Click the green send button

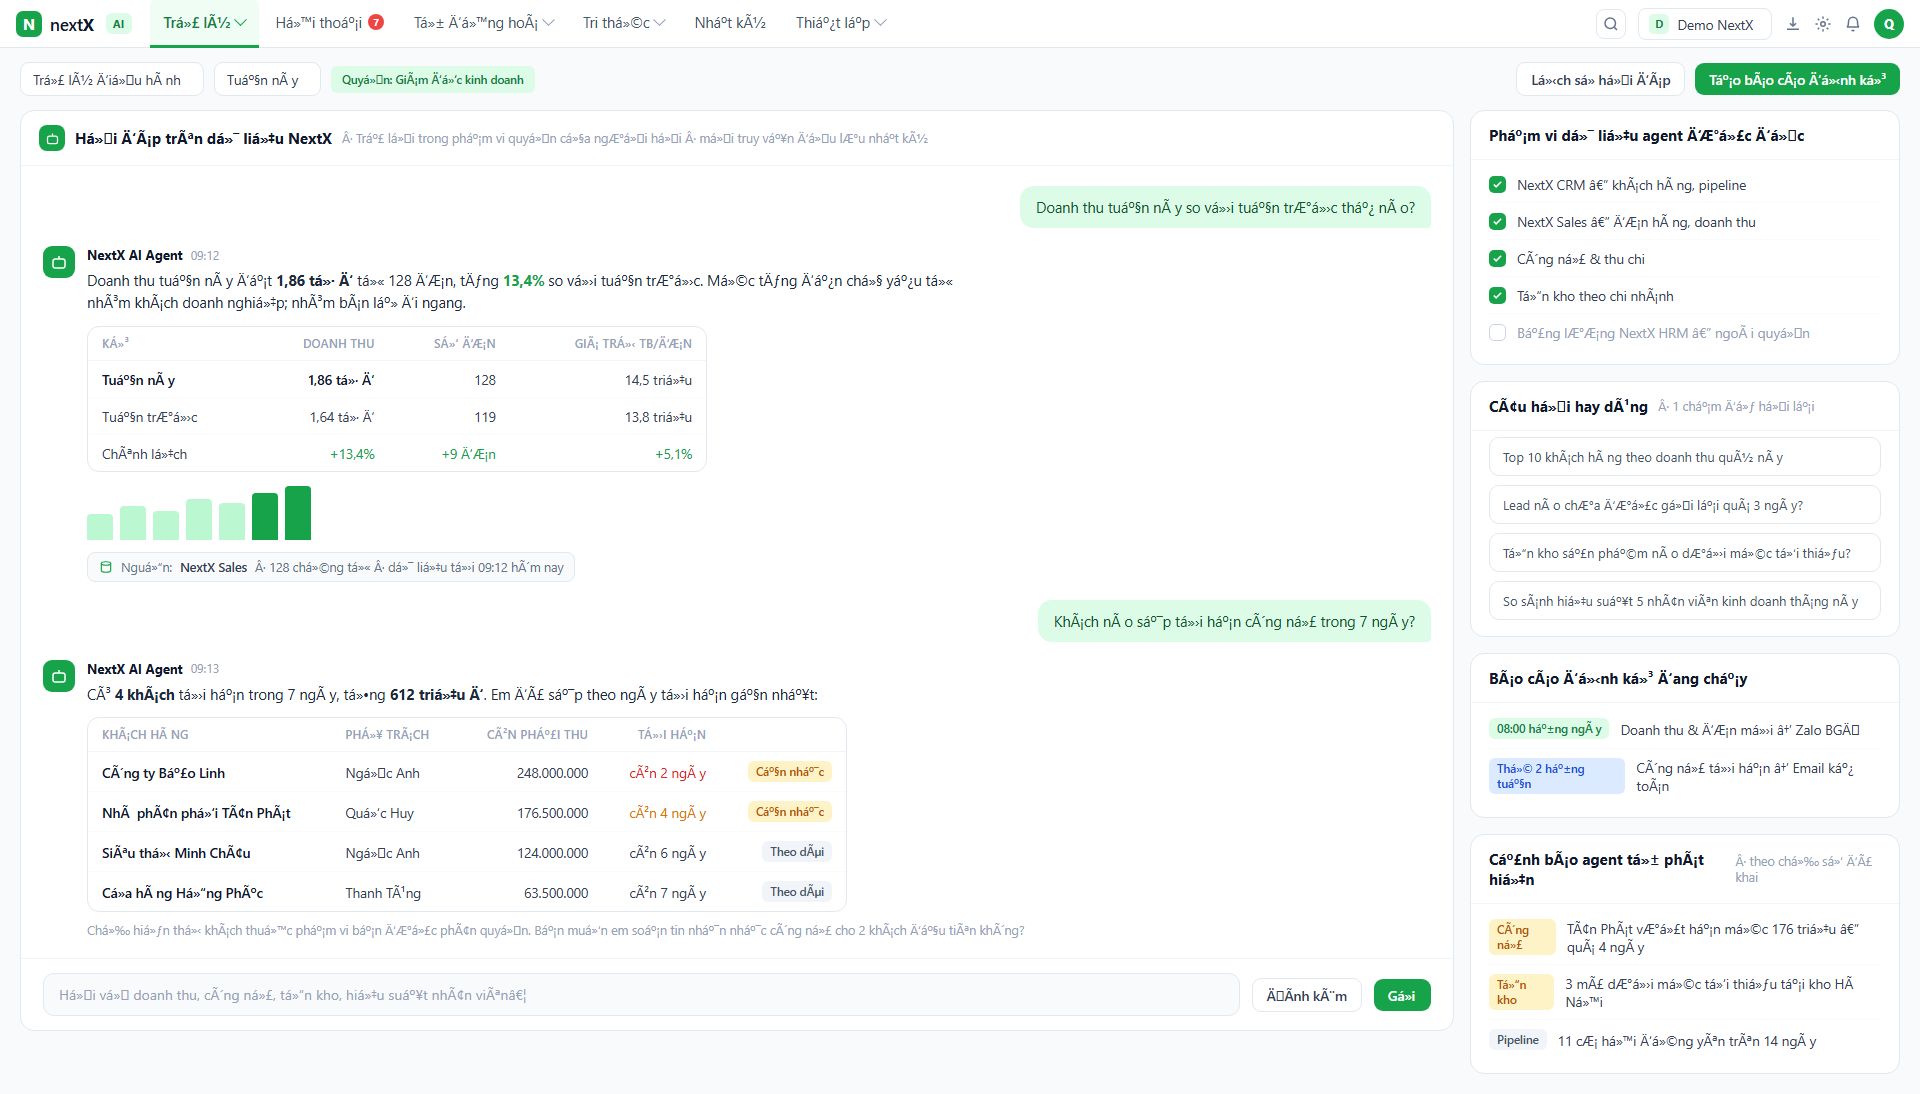[x=1402, y=995]
